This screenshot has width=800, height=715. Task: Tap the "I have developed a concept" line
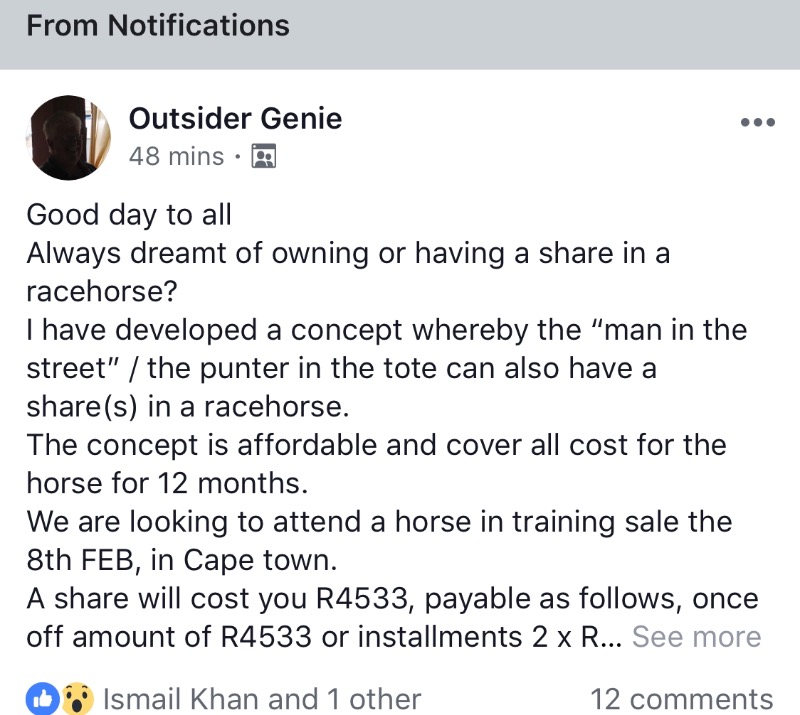click(386, 329)
